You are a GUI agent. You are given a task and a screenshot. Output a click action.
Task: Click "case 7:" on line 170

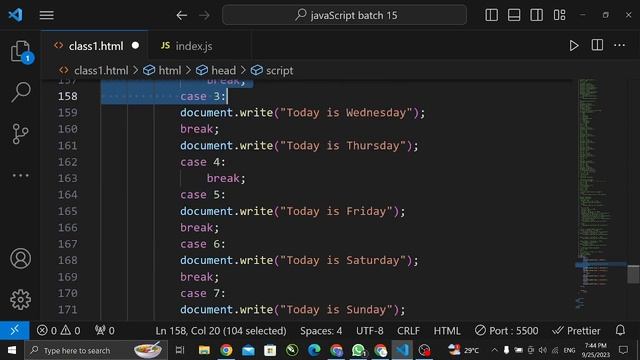tap(203, 293)
